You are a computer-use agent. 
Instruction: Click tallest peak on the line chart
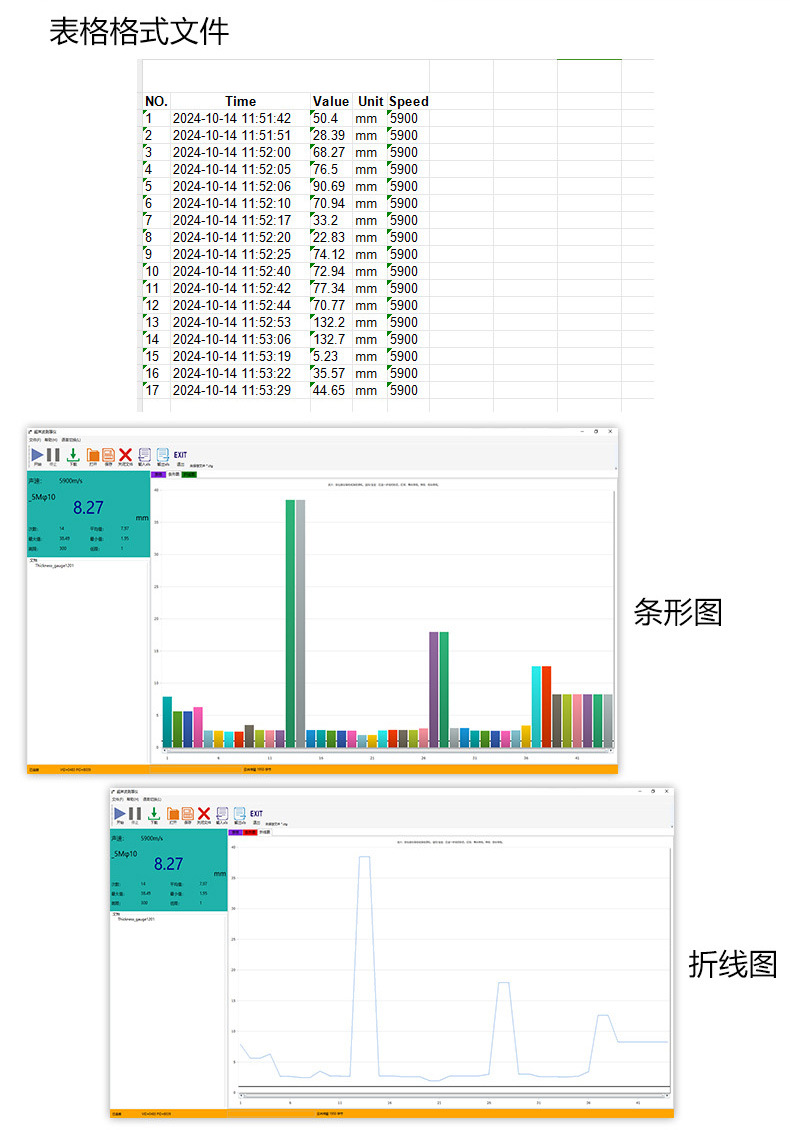tap(365, 857)
